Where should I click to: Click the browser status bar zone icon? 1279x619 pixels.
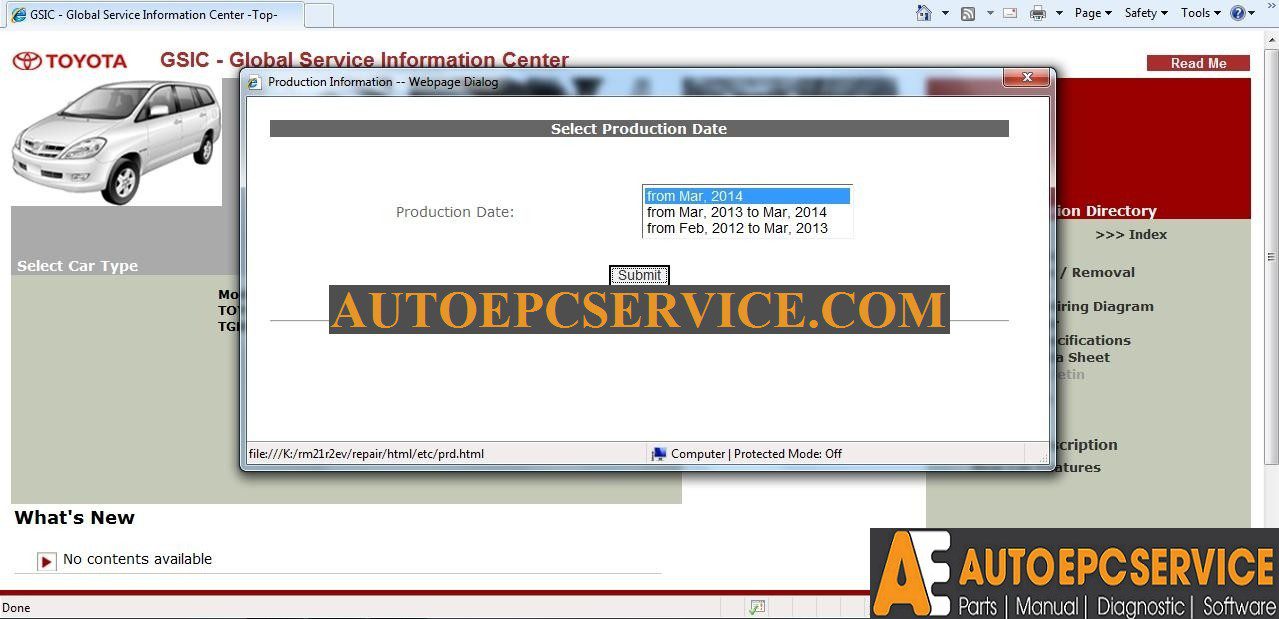(x=757, y=607)
